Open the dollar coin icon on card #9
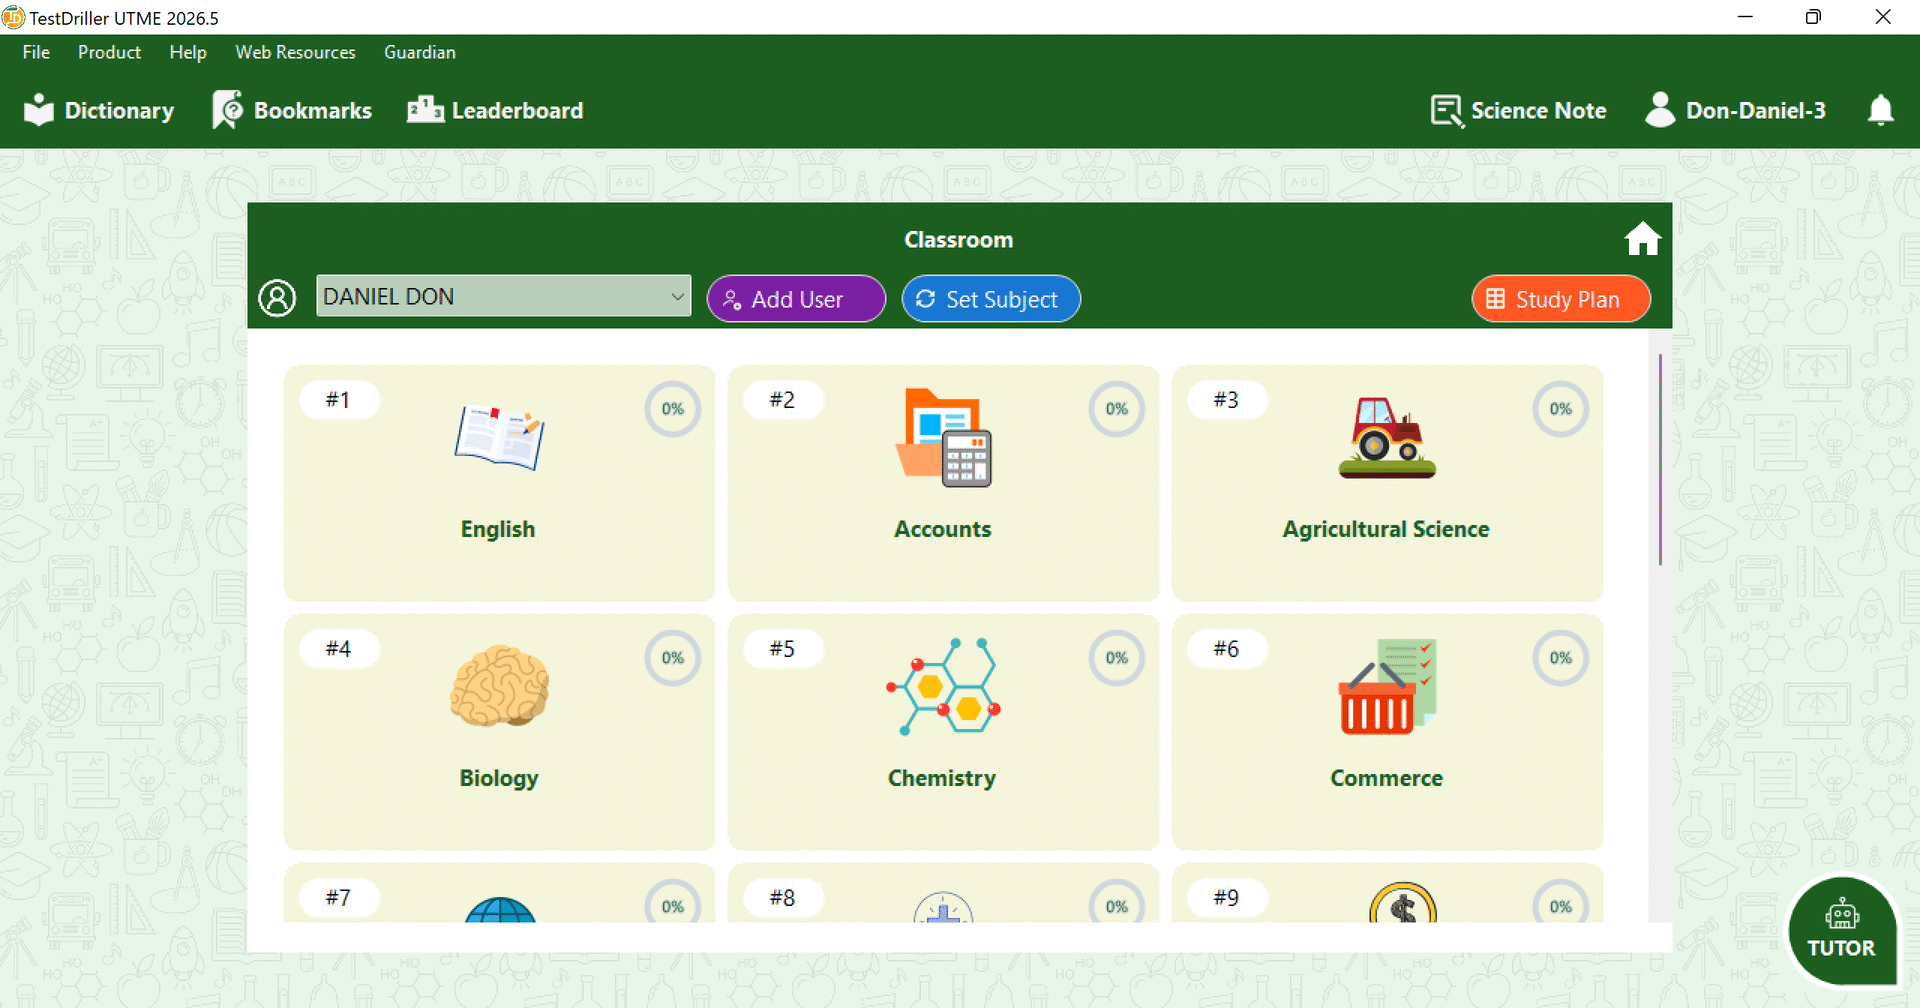This screenshot has width=1920, height=1008. tap(1403, 902)
